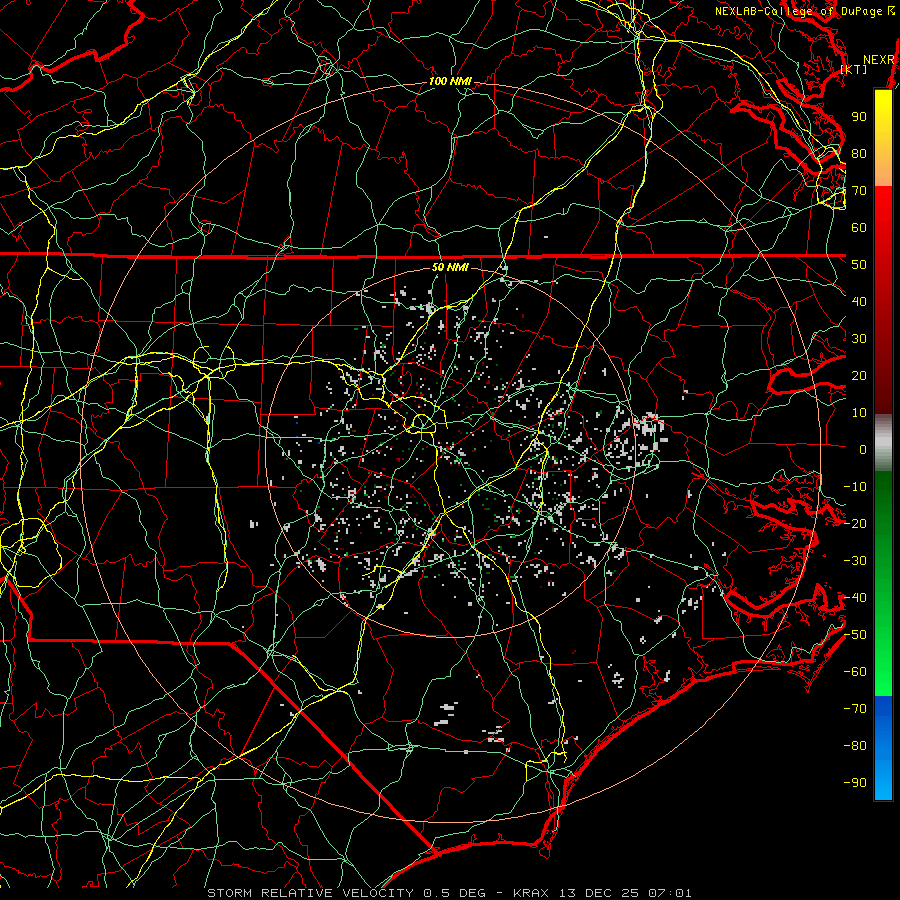Select the -60 value on velocity scale
This screenshot has width=900, height=900.
point(855,672)
